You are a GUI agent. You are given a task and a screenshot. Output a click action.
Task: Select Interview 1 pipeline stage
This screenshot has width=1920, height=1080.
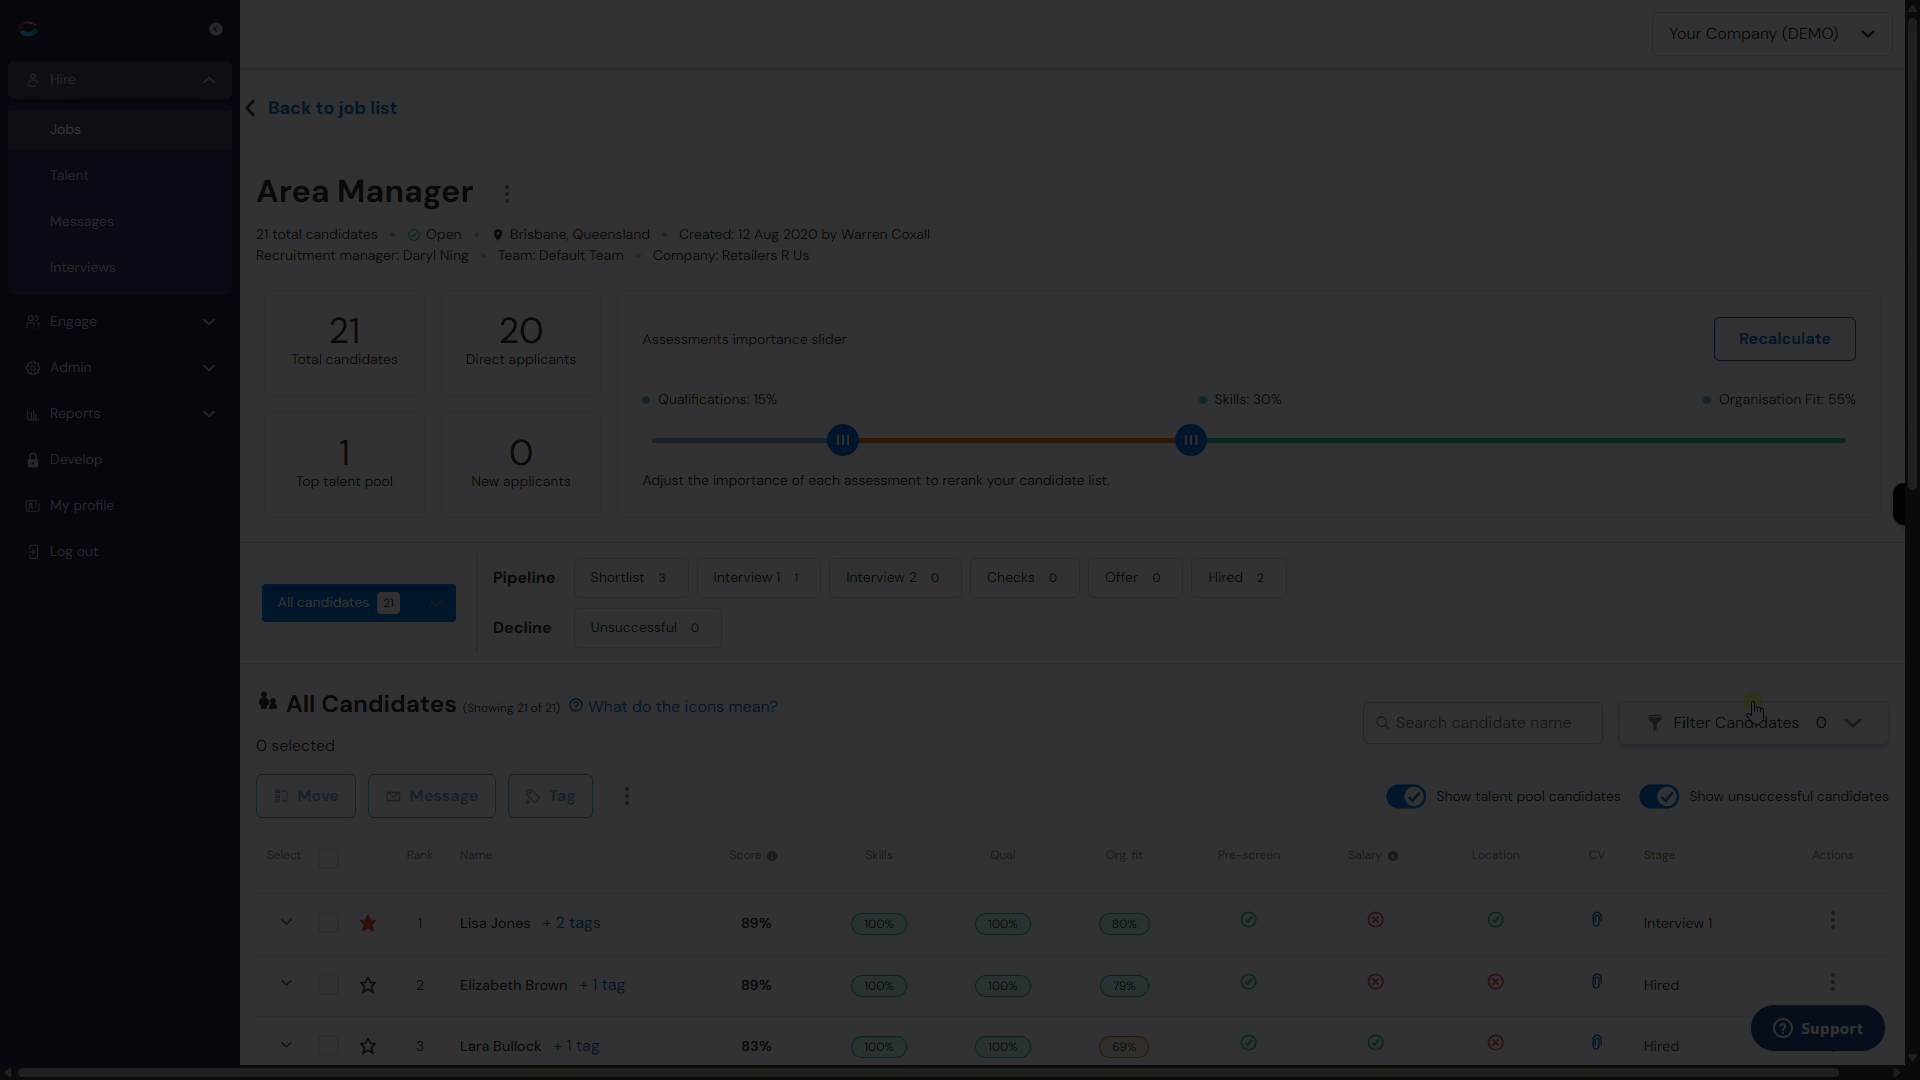click(758, 578)
